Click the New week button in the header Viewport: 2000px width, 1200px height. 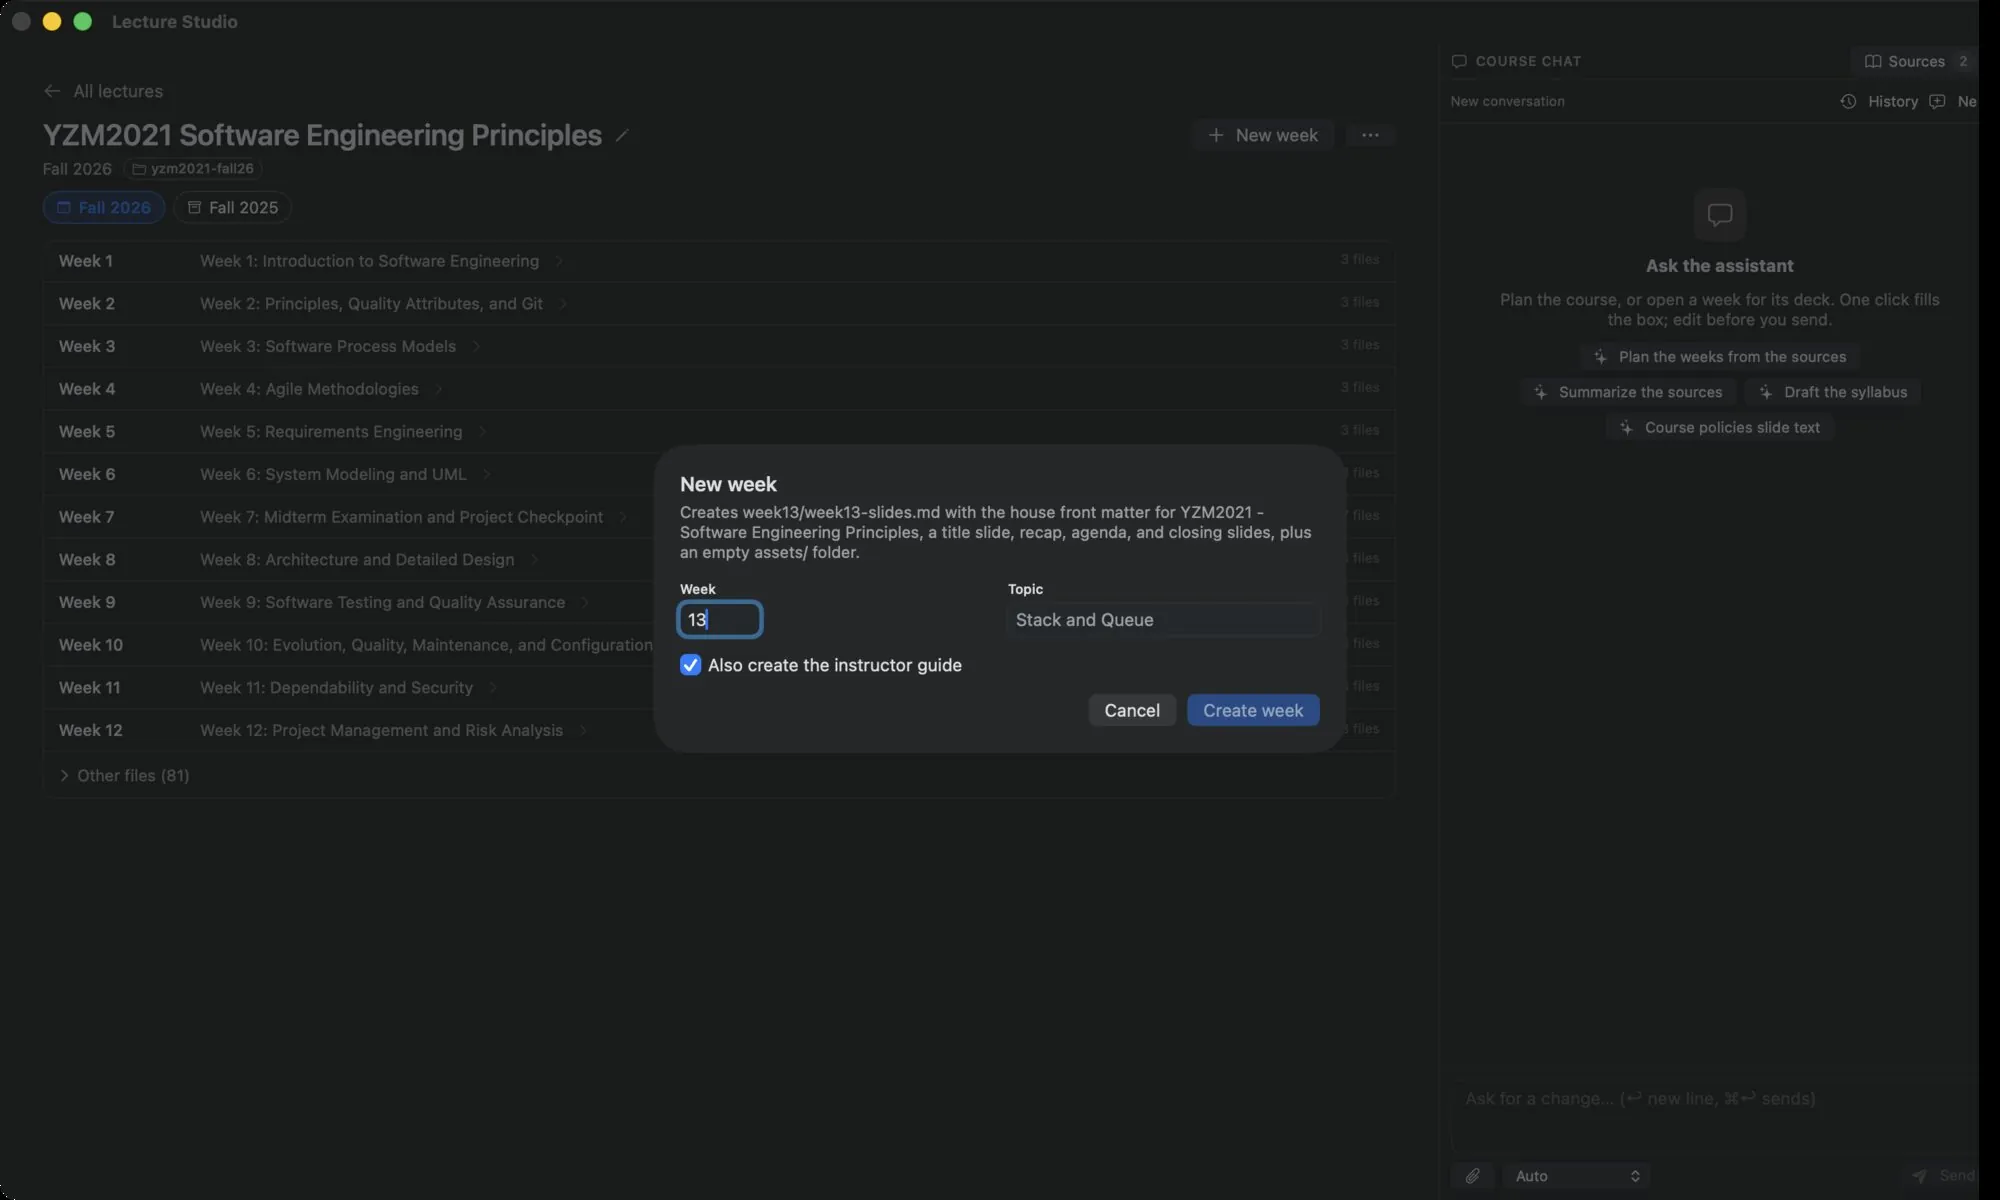[x=1262, y=135]
